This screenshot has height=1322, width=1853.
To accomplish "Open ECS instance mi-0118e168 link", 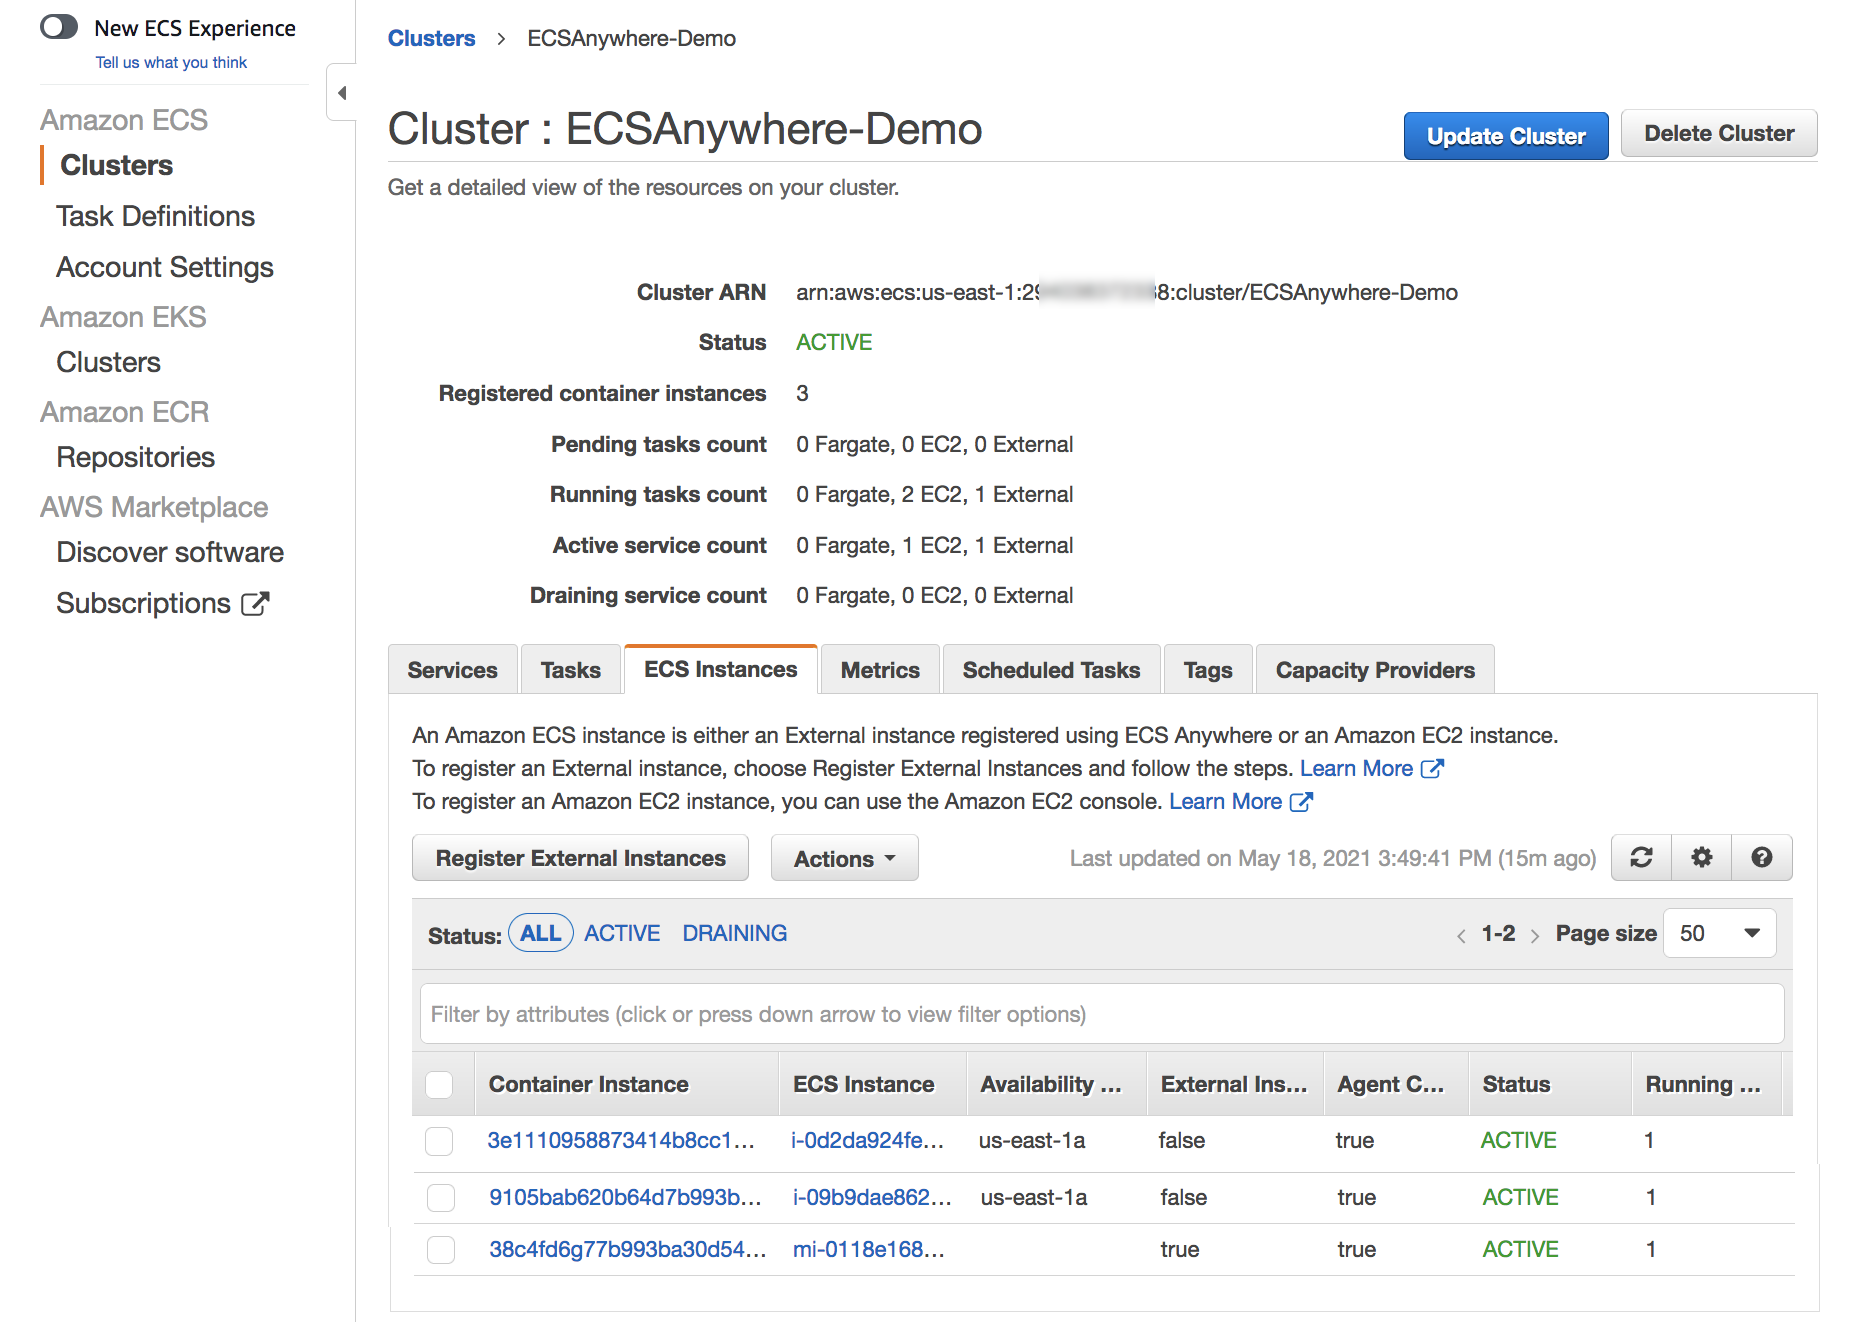I will point(869,1250).
